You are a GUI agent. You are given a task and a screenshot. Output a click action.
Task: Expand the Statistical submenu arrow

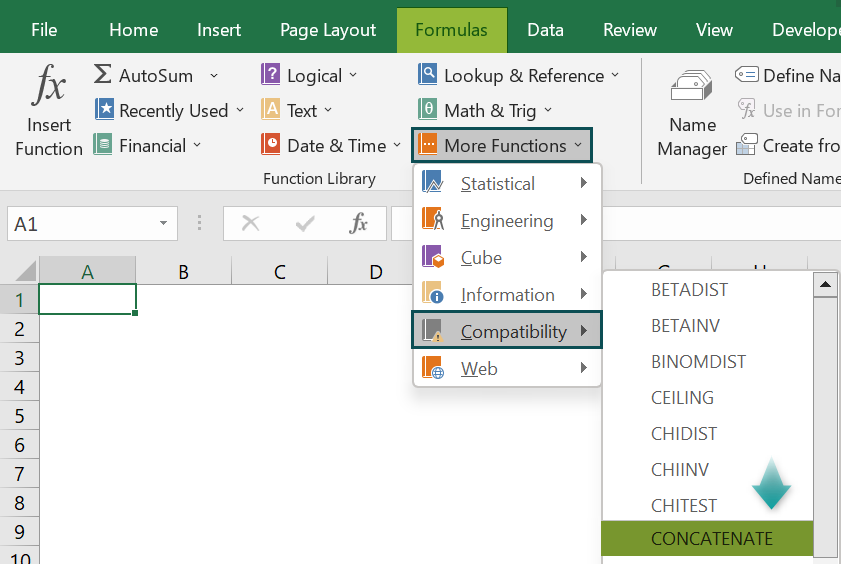[x=584, y=183]
